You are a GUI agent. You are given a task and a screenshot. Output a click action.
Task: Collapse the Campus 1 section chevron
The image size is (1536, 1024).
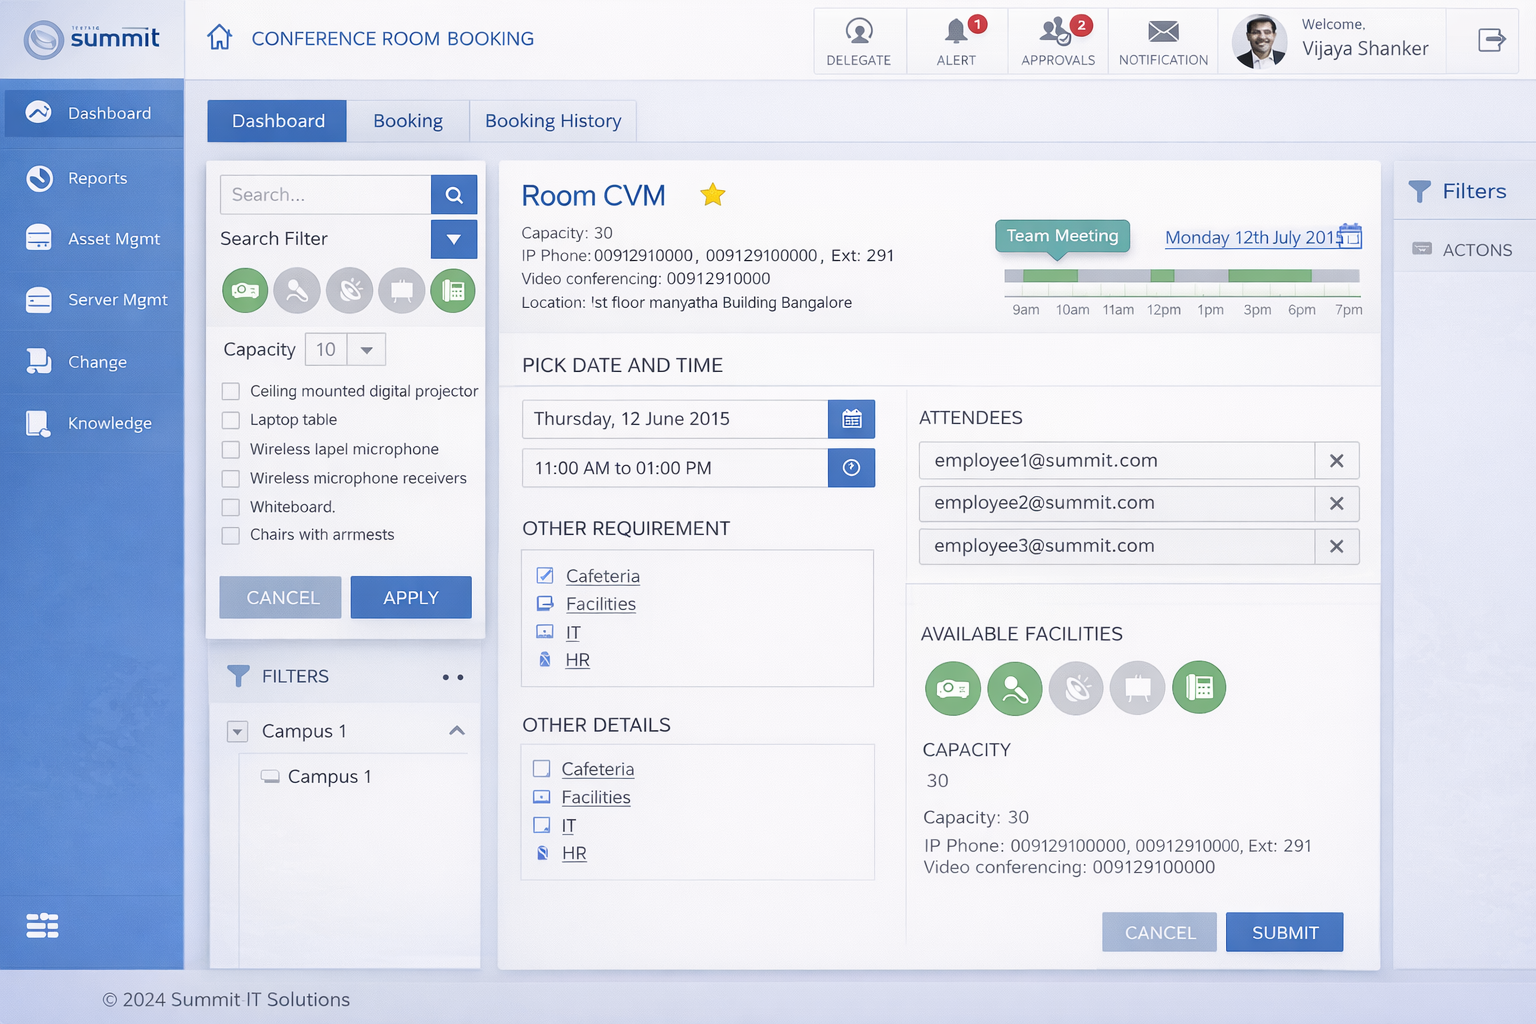457,731
